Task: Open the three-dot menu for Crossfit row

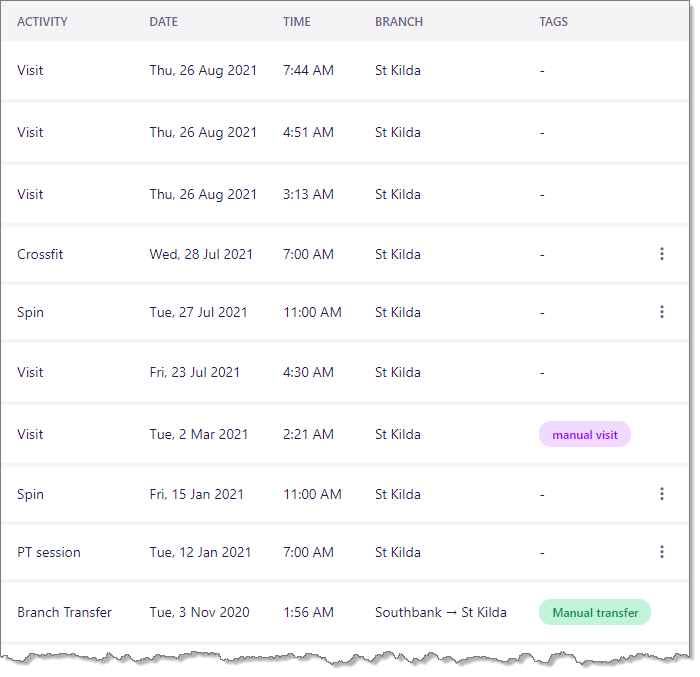Action: pyautogui.click(x=662, y=254)
